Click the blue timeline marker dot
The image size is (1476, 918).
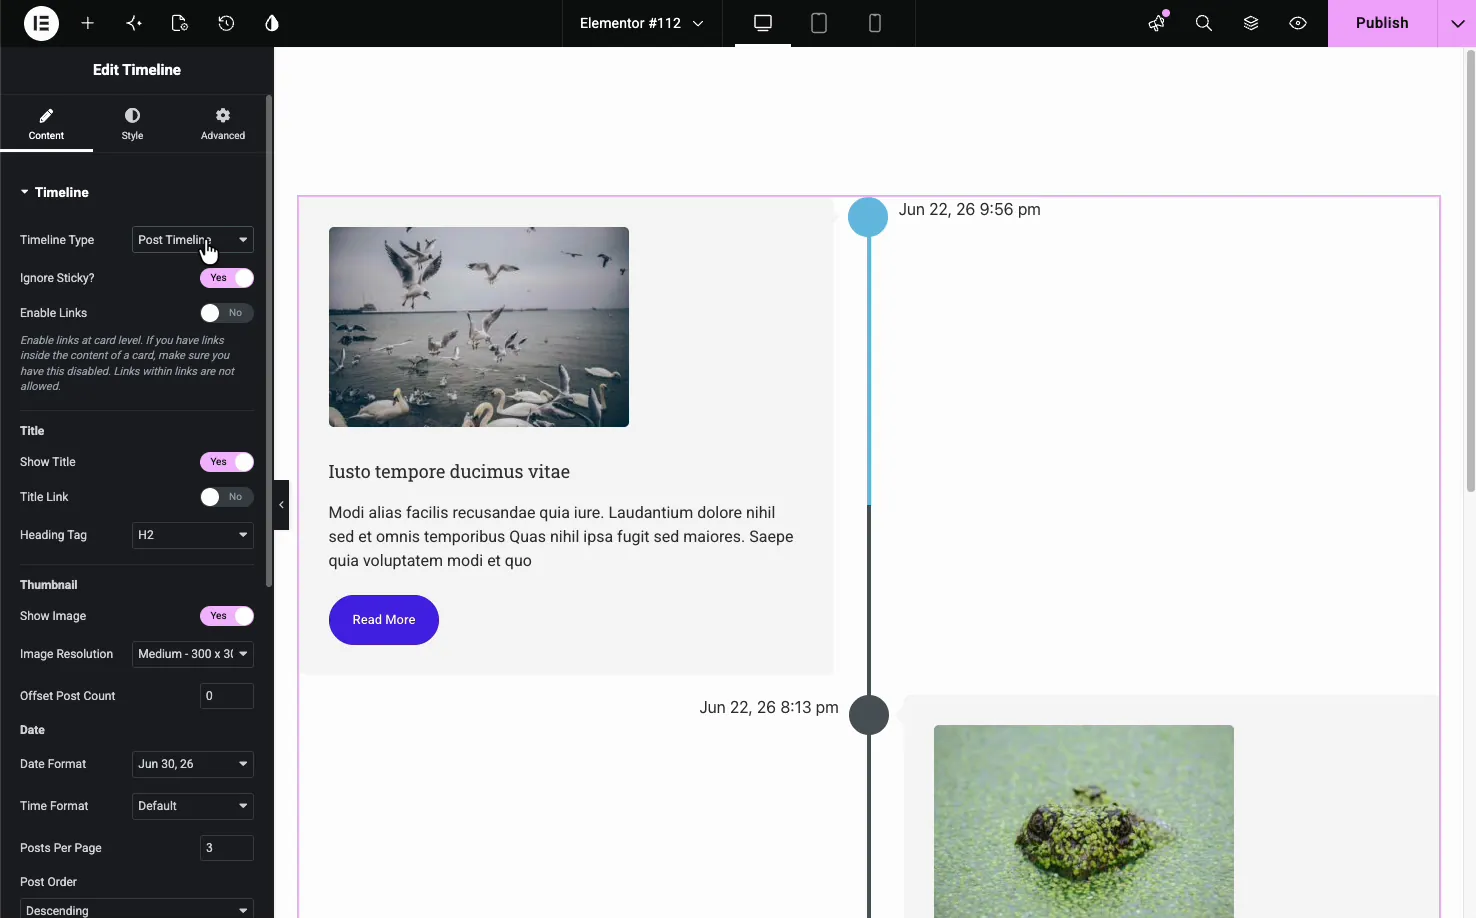tap(868, 217)
